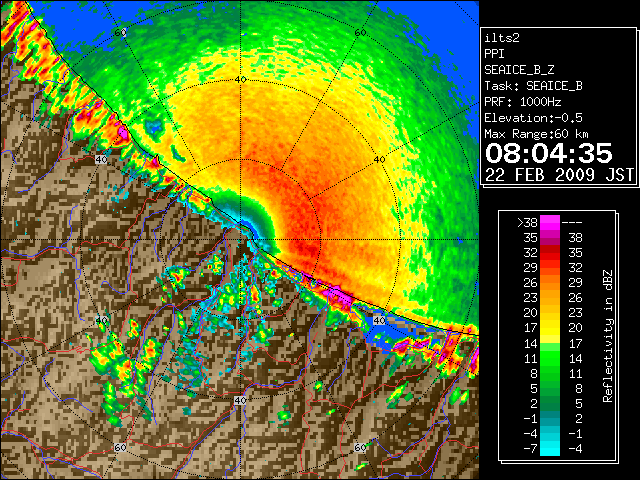Viewport: 640px width, 480px height.
Task: Click the "22 FEB 2009 JST" date
Action: (x=559, y=175)
